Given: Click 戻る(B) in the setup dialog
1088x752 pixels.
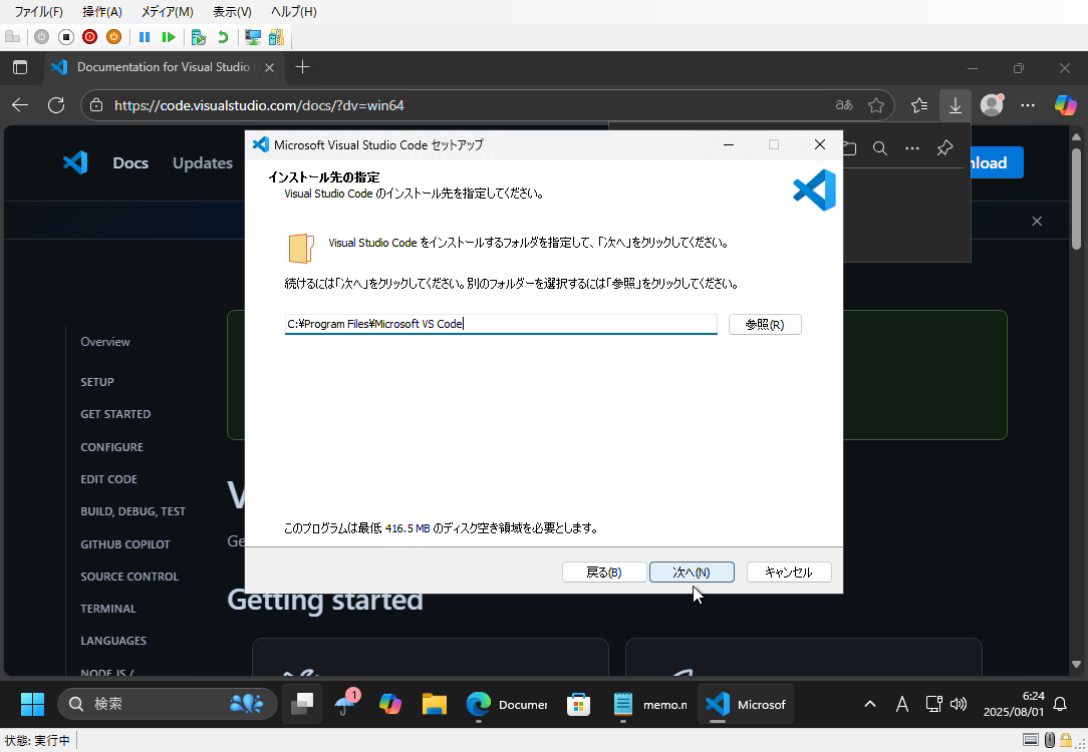Looking at the screenshot, I should click(604, 572).
